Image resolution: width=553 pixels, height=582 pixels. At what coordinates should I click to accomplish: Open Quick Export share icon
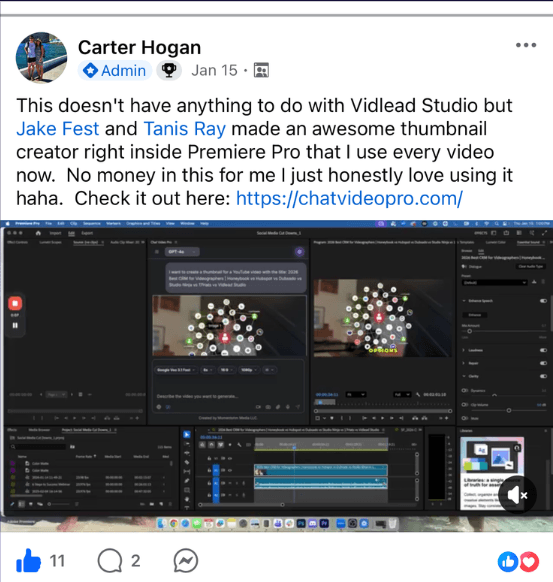click(506, 233)
